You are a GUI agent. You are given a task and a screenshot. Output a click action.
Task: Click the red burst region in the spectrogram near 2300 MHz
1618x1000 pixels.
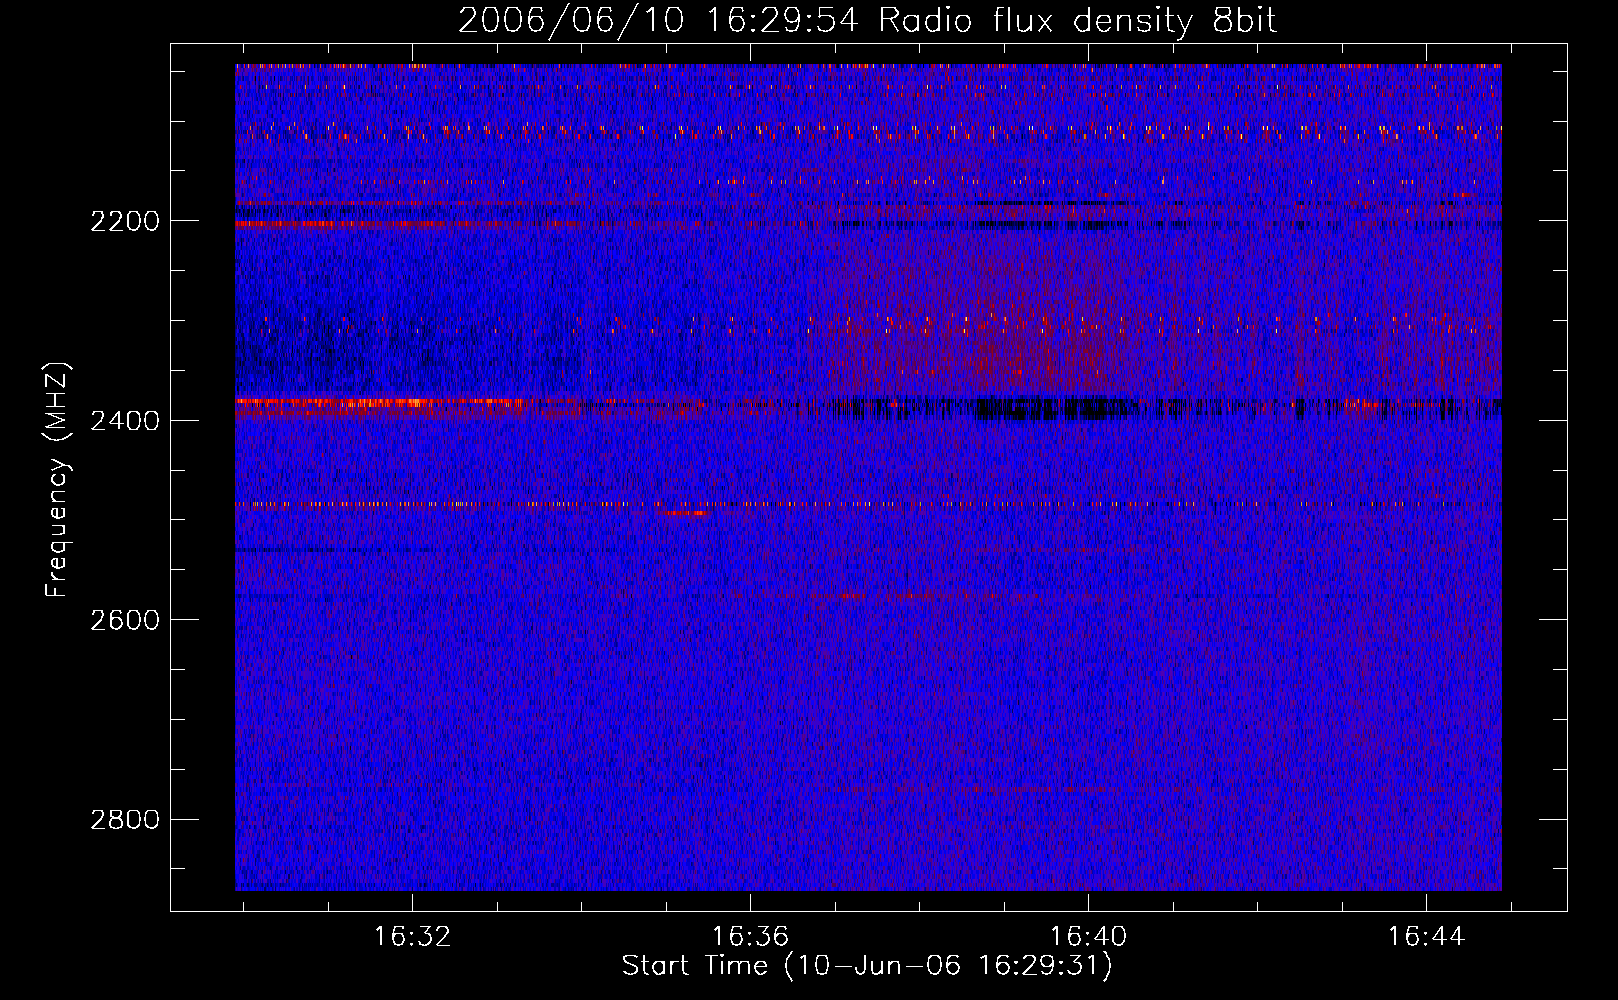point(1010,320)
